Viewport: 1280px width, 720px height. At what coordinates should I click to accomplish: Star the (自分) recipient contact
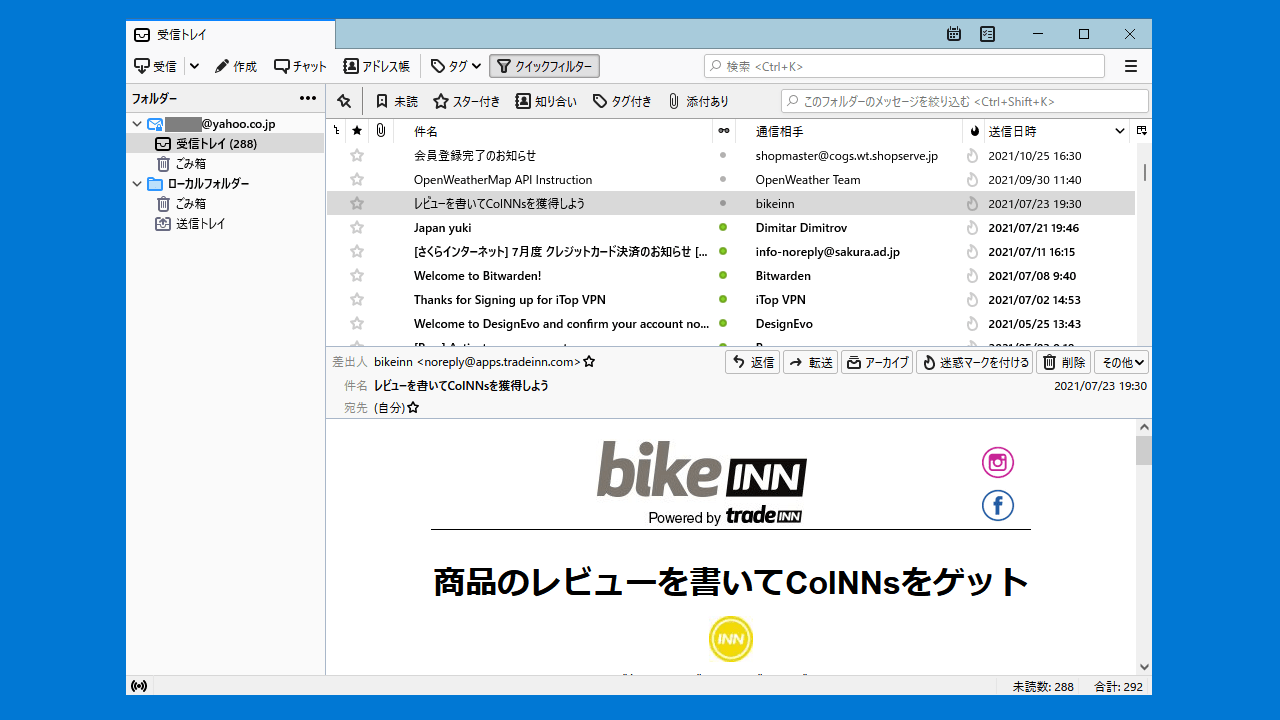point(413,408)
